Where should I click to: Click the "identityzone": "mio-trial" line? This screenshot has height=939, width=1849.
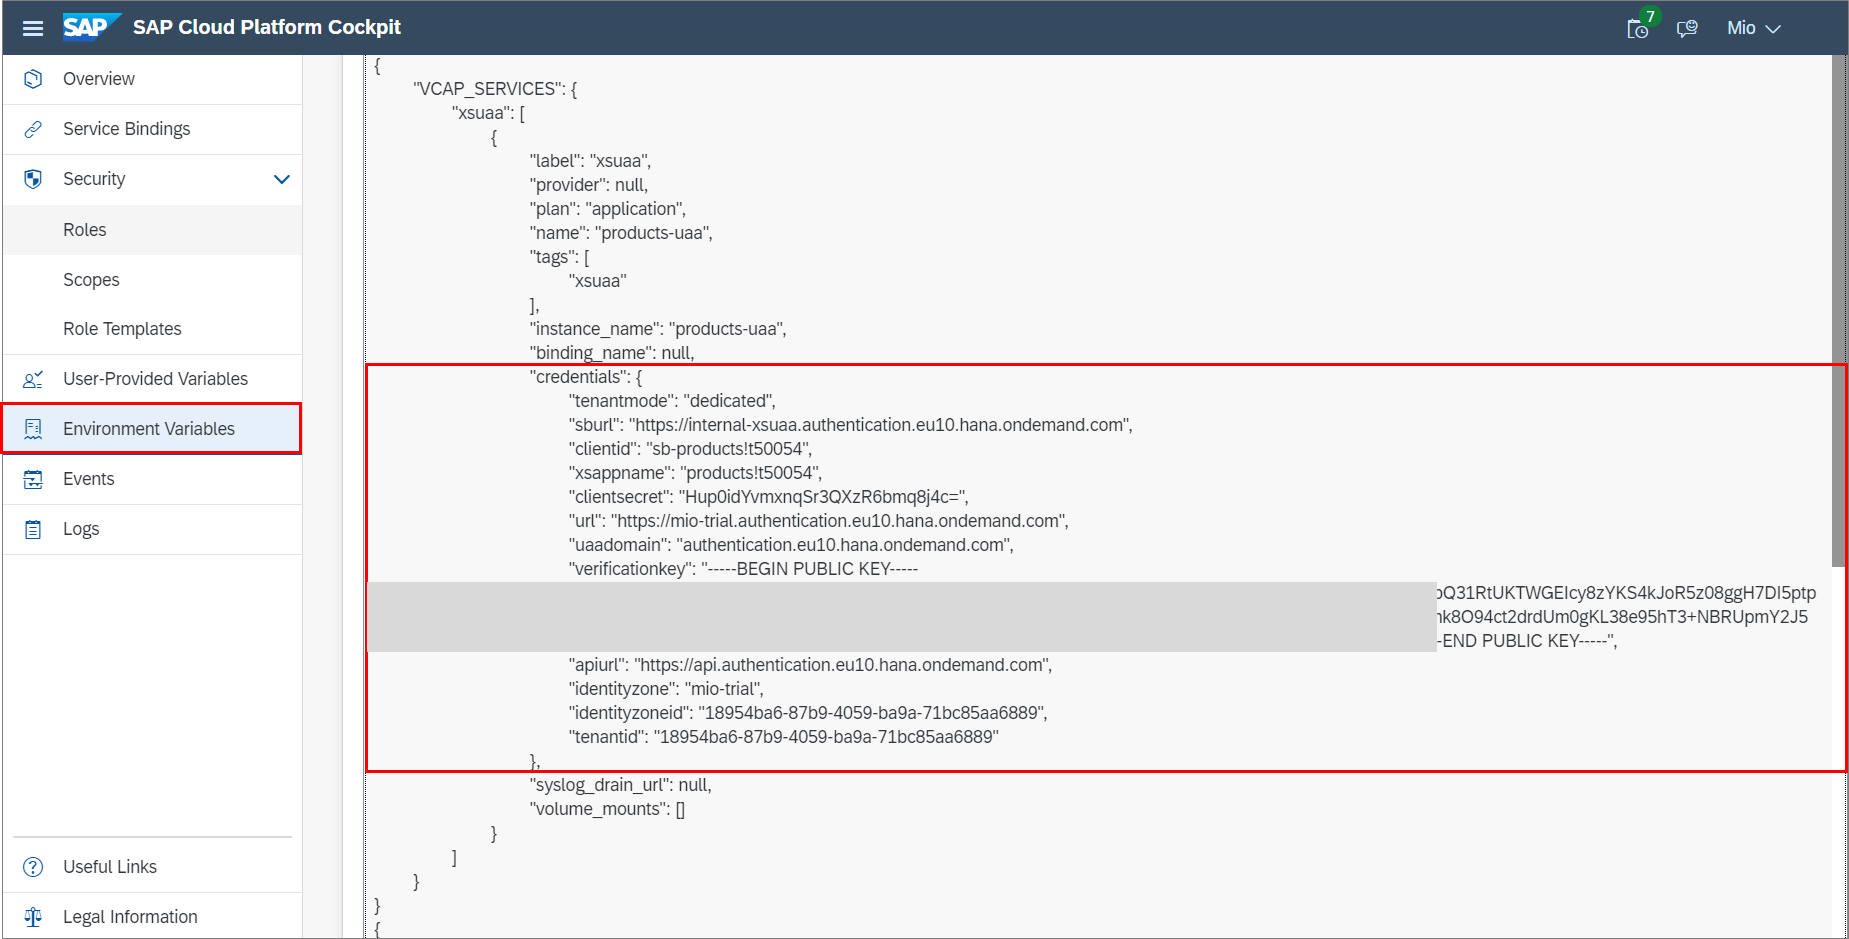[x=666, y=689]
